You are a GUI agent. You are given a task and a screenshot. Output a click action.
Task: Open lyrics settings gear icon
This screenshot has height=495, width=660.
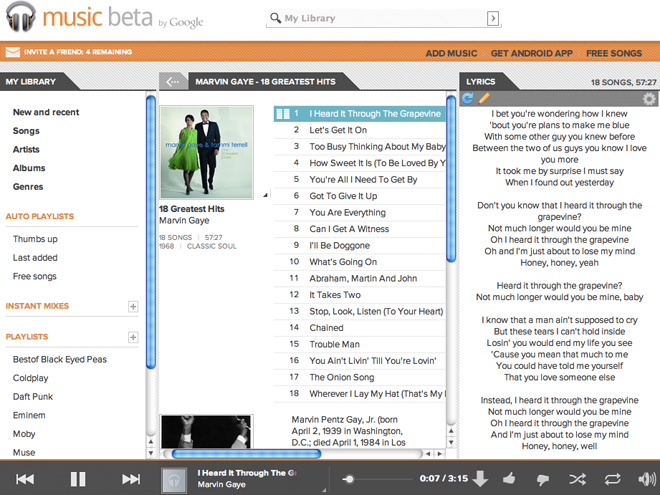point(649,98)
